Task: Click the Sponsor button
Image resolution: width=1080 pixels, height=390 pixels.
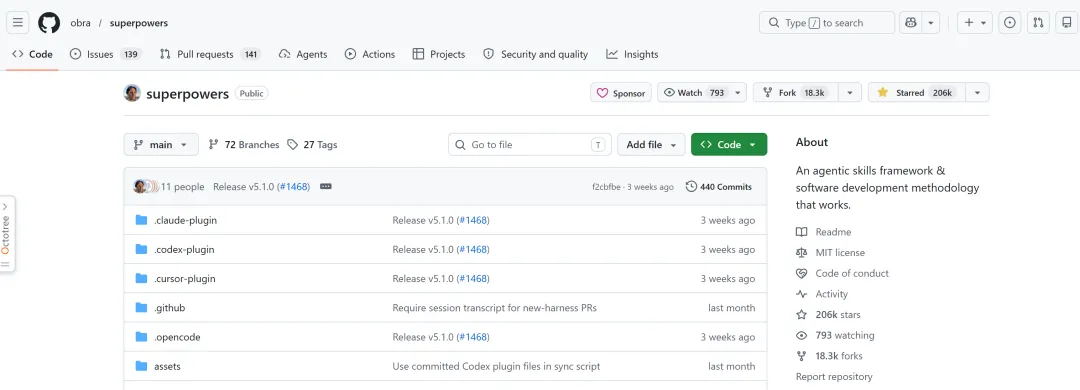Action: pos(621,93)
